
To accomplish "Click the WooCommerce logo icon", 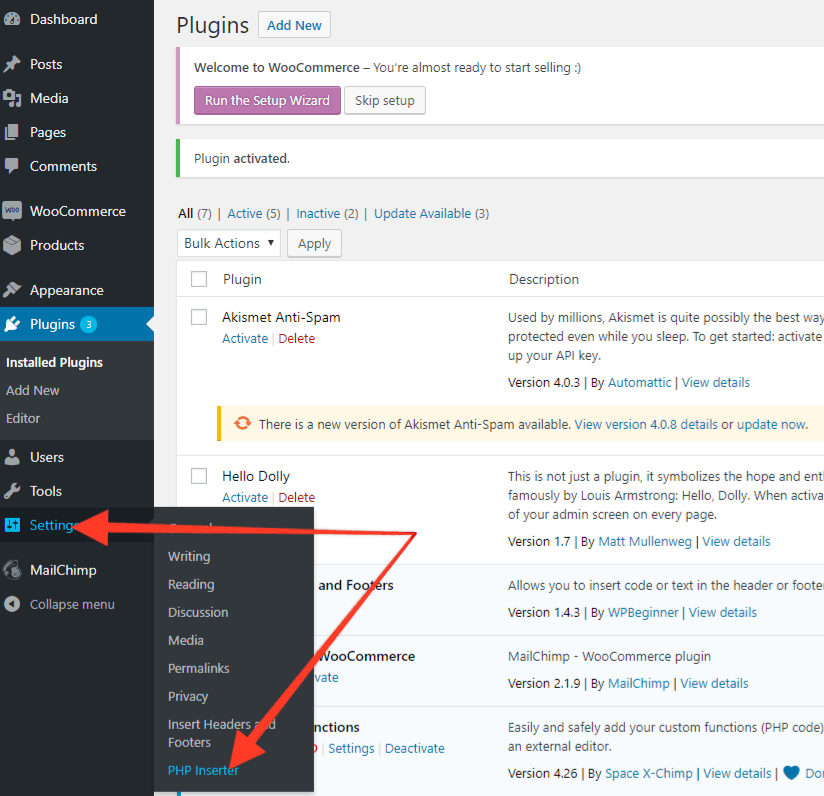I will [12, 211].
